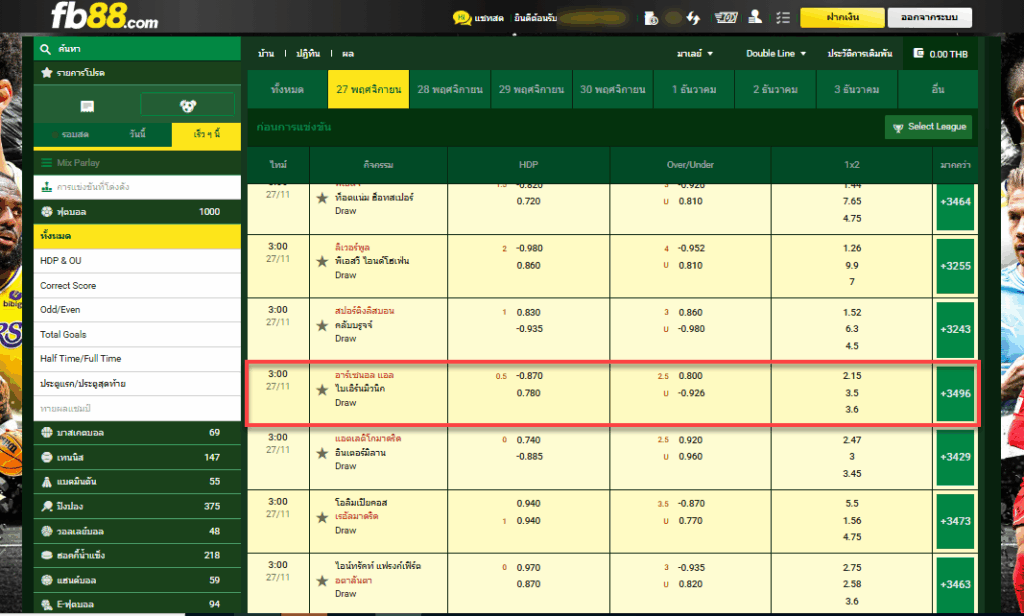Screen dimensions: 1024x616
Task: Open the ปฏิทิน calendar link
Action: coord(308,54)
